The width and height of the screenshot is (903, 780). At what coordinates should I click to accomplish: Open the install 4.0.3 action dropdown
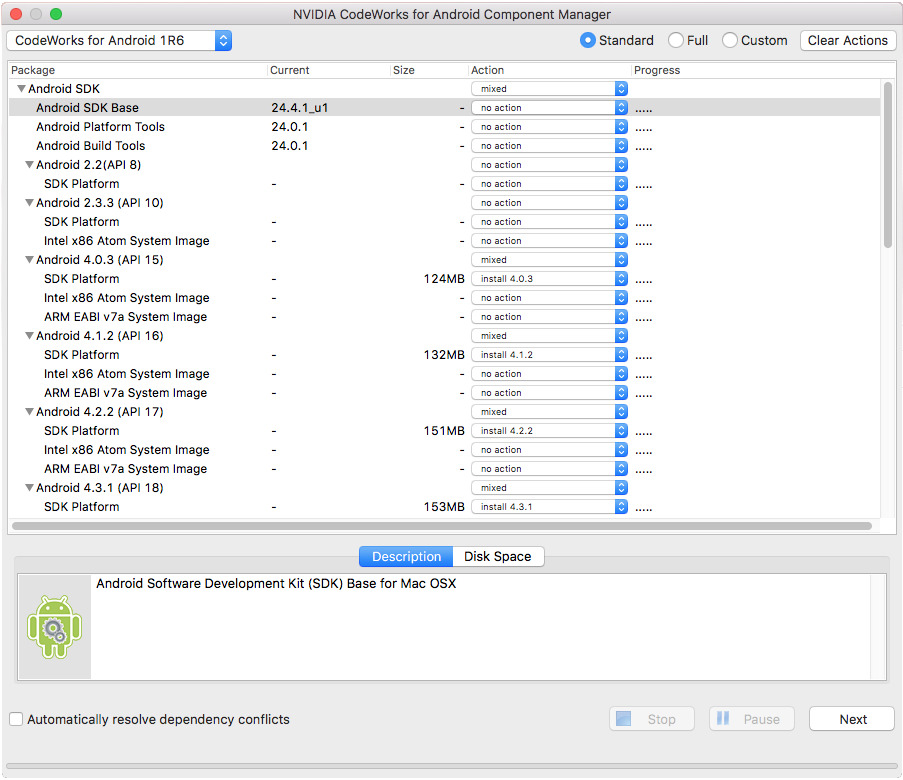coord(621,278)
